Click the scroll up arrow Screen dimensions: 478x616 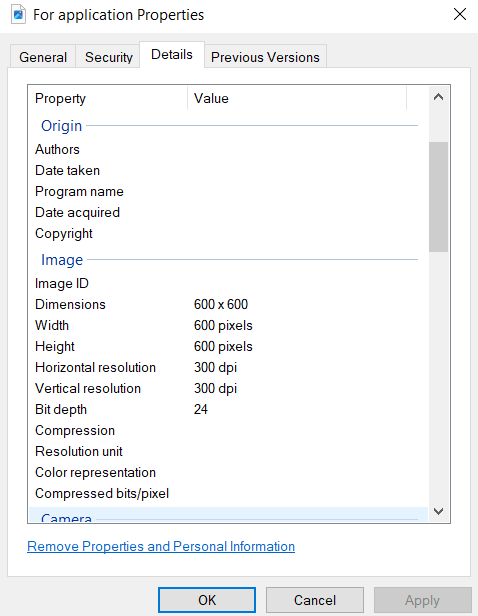pos(438,97)
